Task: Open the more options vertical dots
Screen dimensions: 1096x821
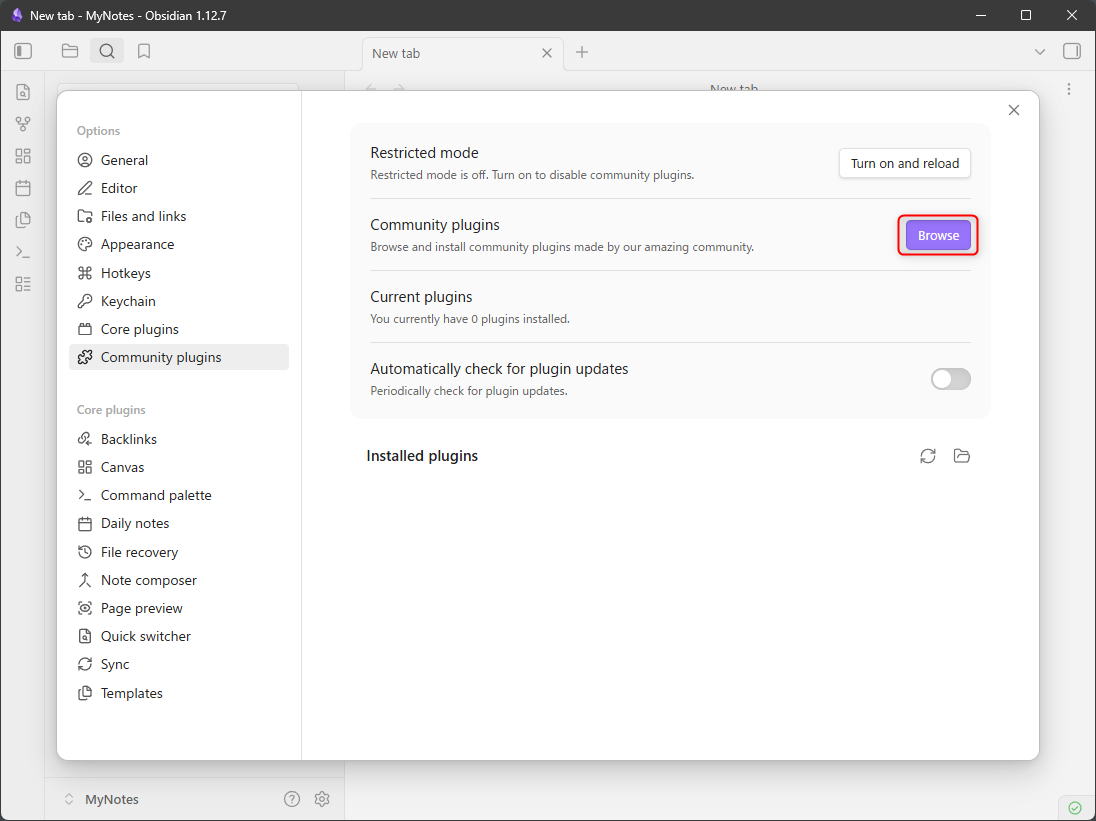Action: point(1069,89)
